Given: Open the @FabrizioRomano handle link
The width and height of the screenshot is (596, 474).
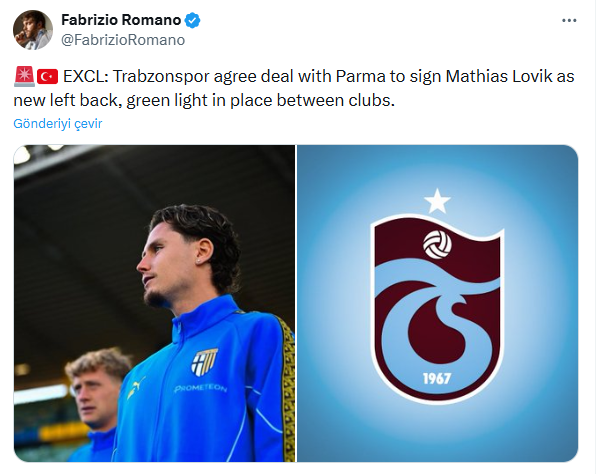Looking at the screenshot, I should point(123,40).
